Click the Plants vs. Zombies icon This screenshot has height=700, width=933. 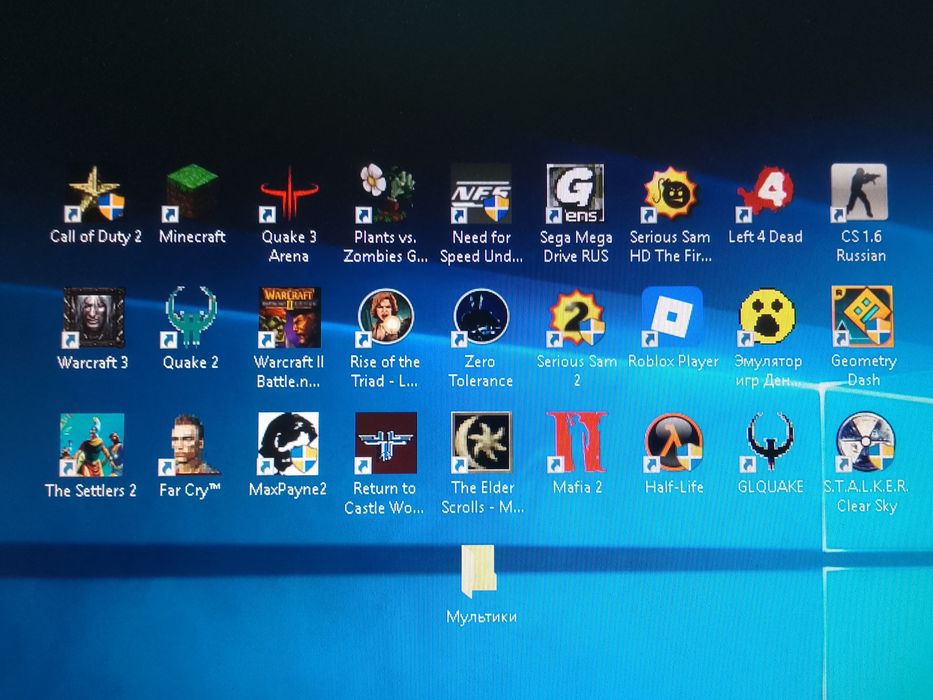click(386, 194)
